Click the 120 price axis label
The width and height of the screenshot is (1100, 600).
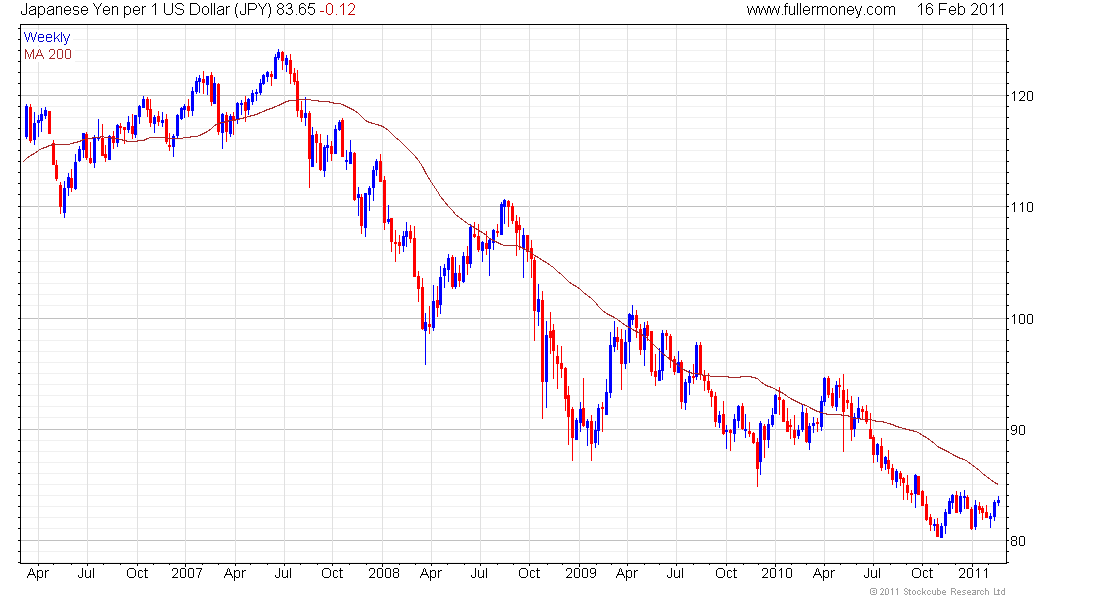[x=1022, y=96]
